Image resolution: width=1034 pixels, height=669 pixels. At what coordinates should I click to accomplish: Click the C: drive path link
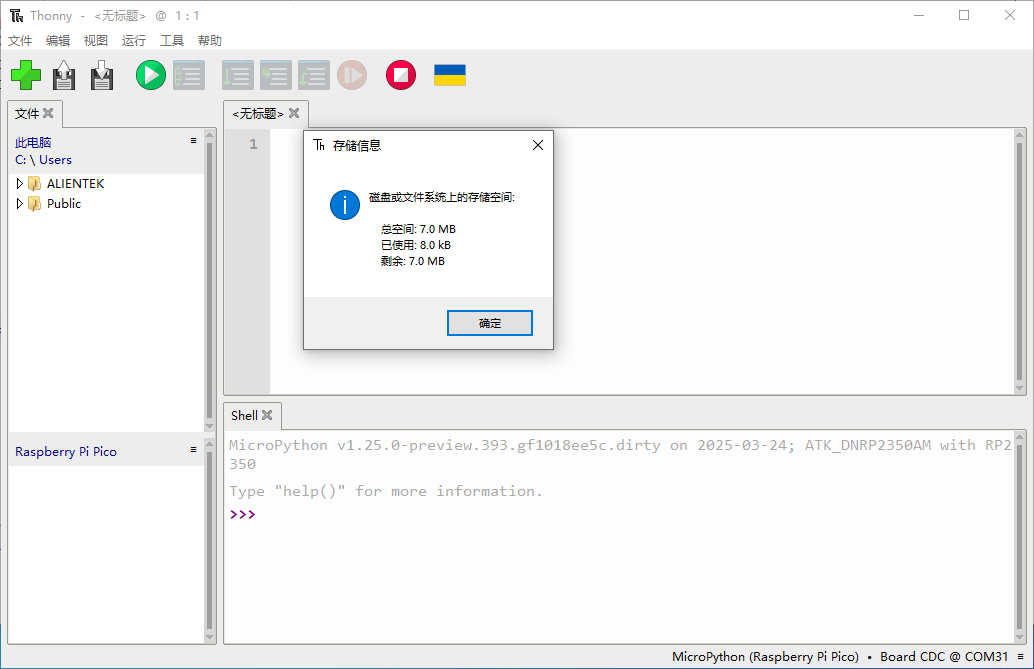coord(20,160)
